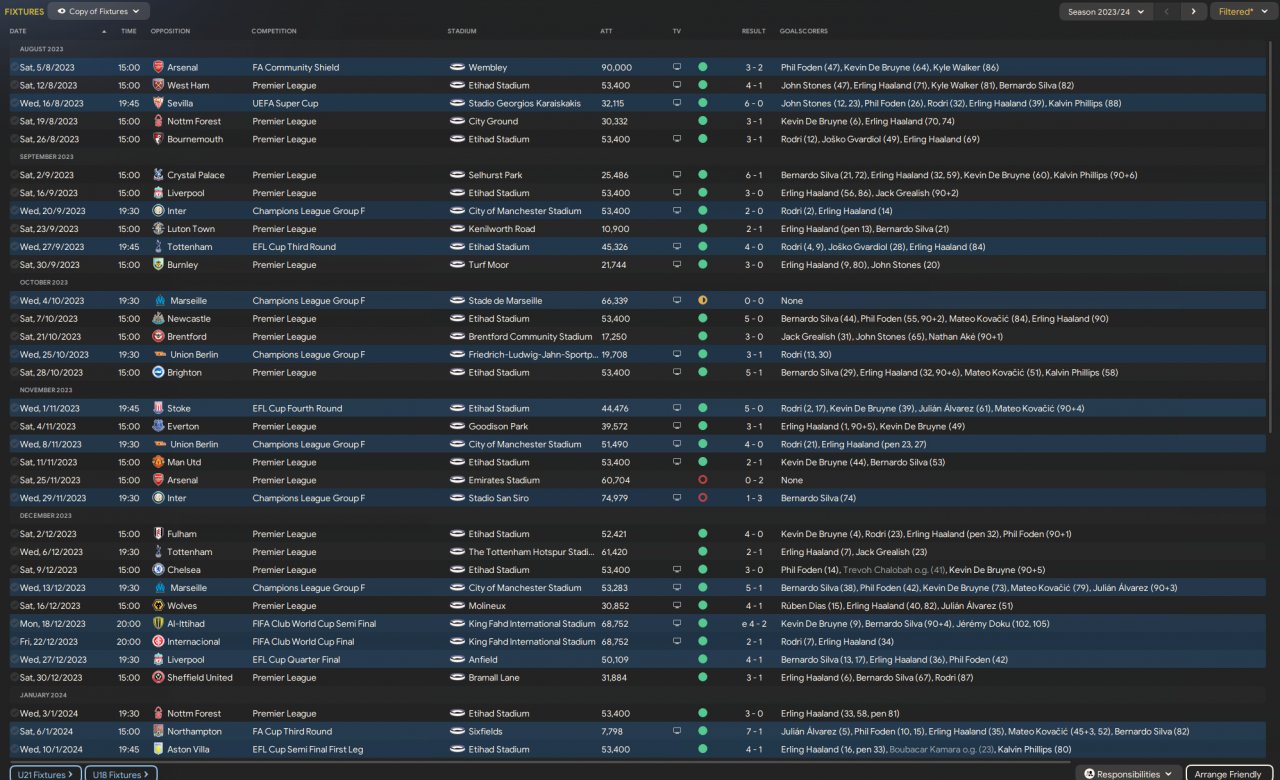
Task: Sort fixtures by the Date column header
Action: (18, 31)
